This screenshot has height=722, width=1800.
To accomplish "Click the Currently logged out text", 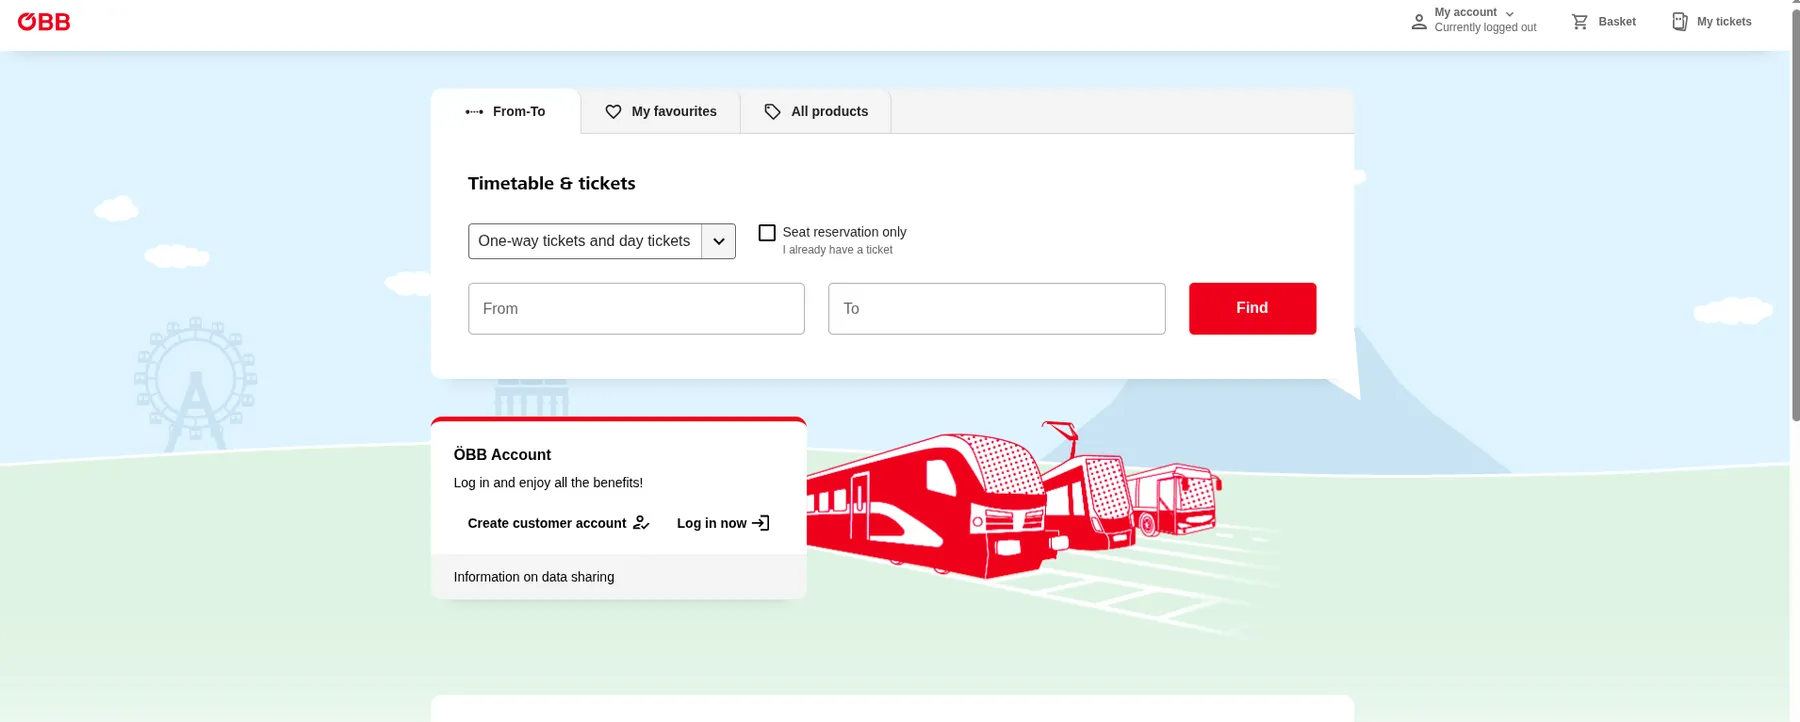I will [1485, 28].
